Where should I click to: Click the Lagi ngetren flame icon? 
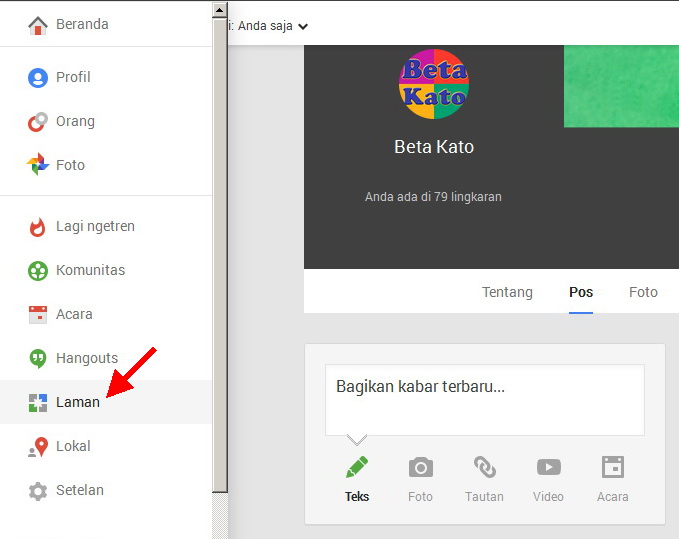pos(38,227)
